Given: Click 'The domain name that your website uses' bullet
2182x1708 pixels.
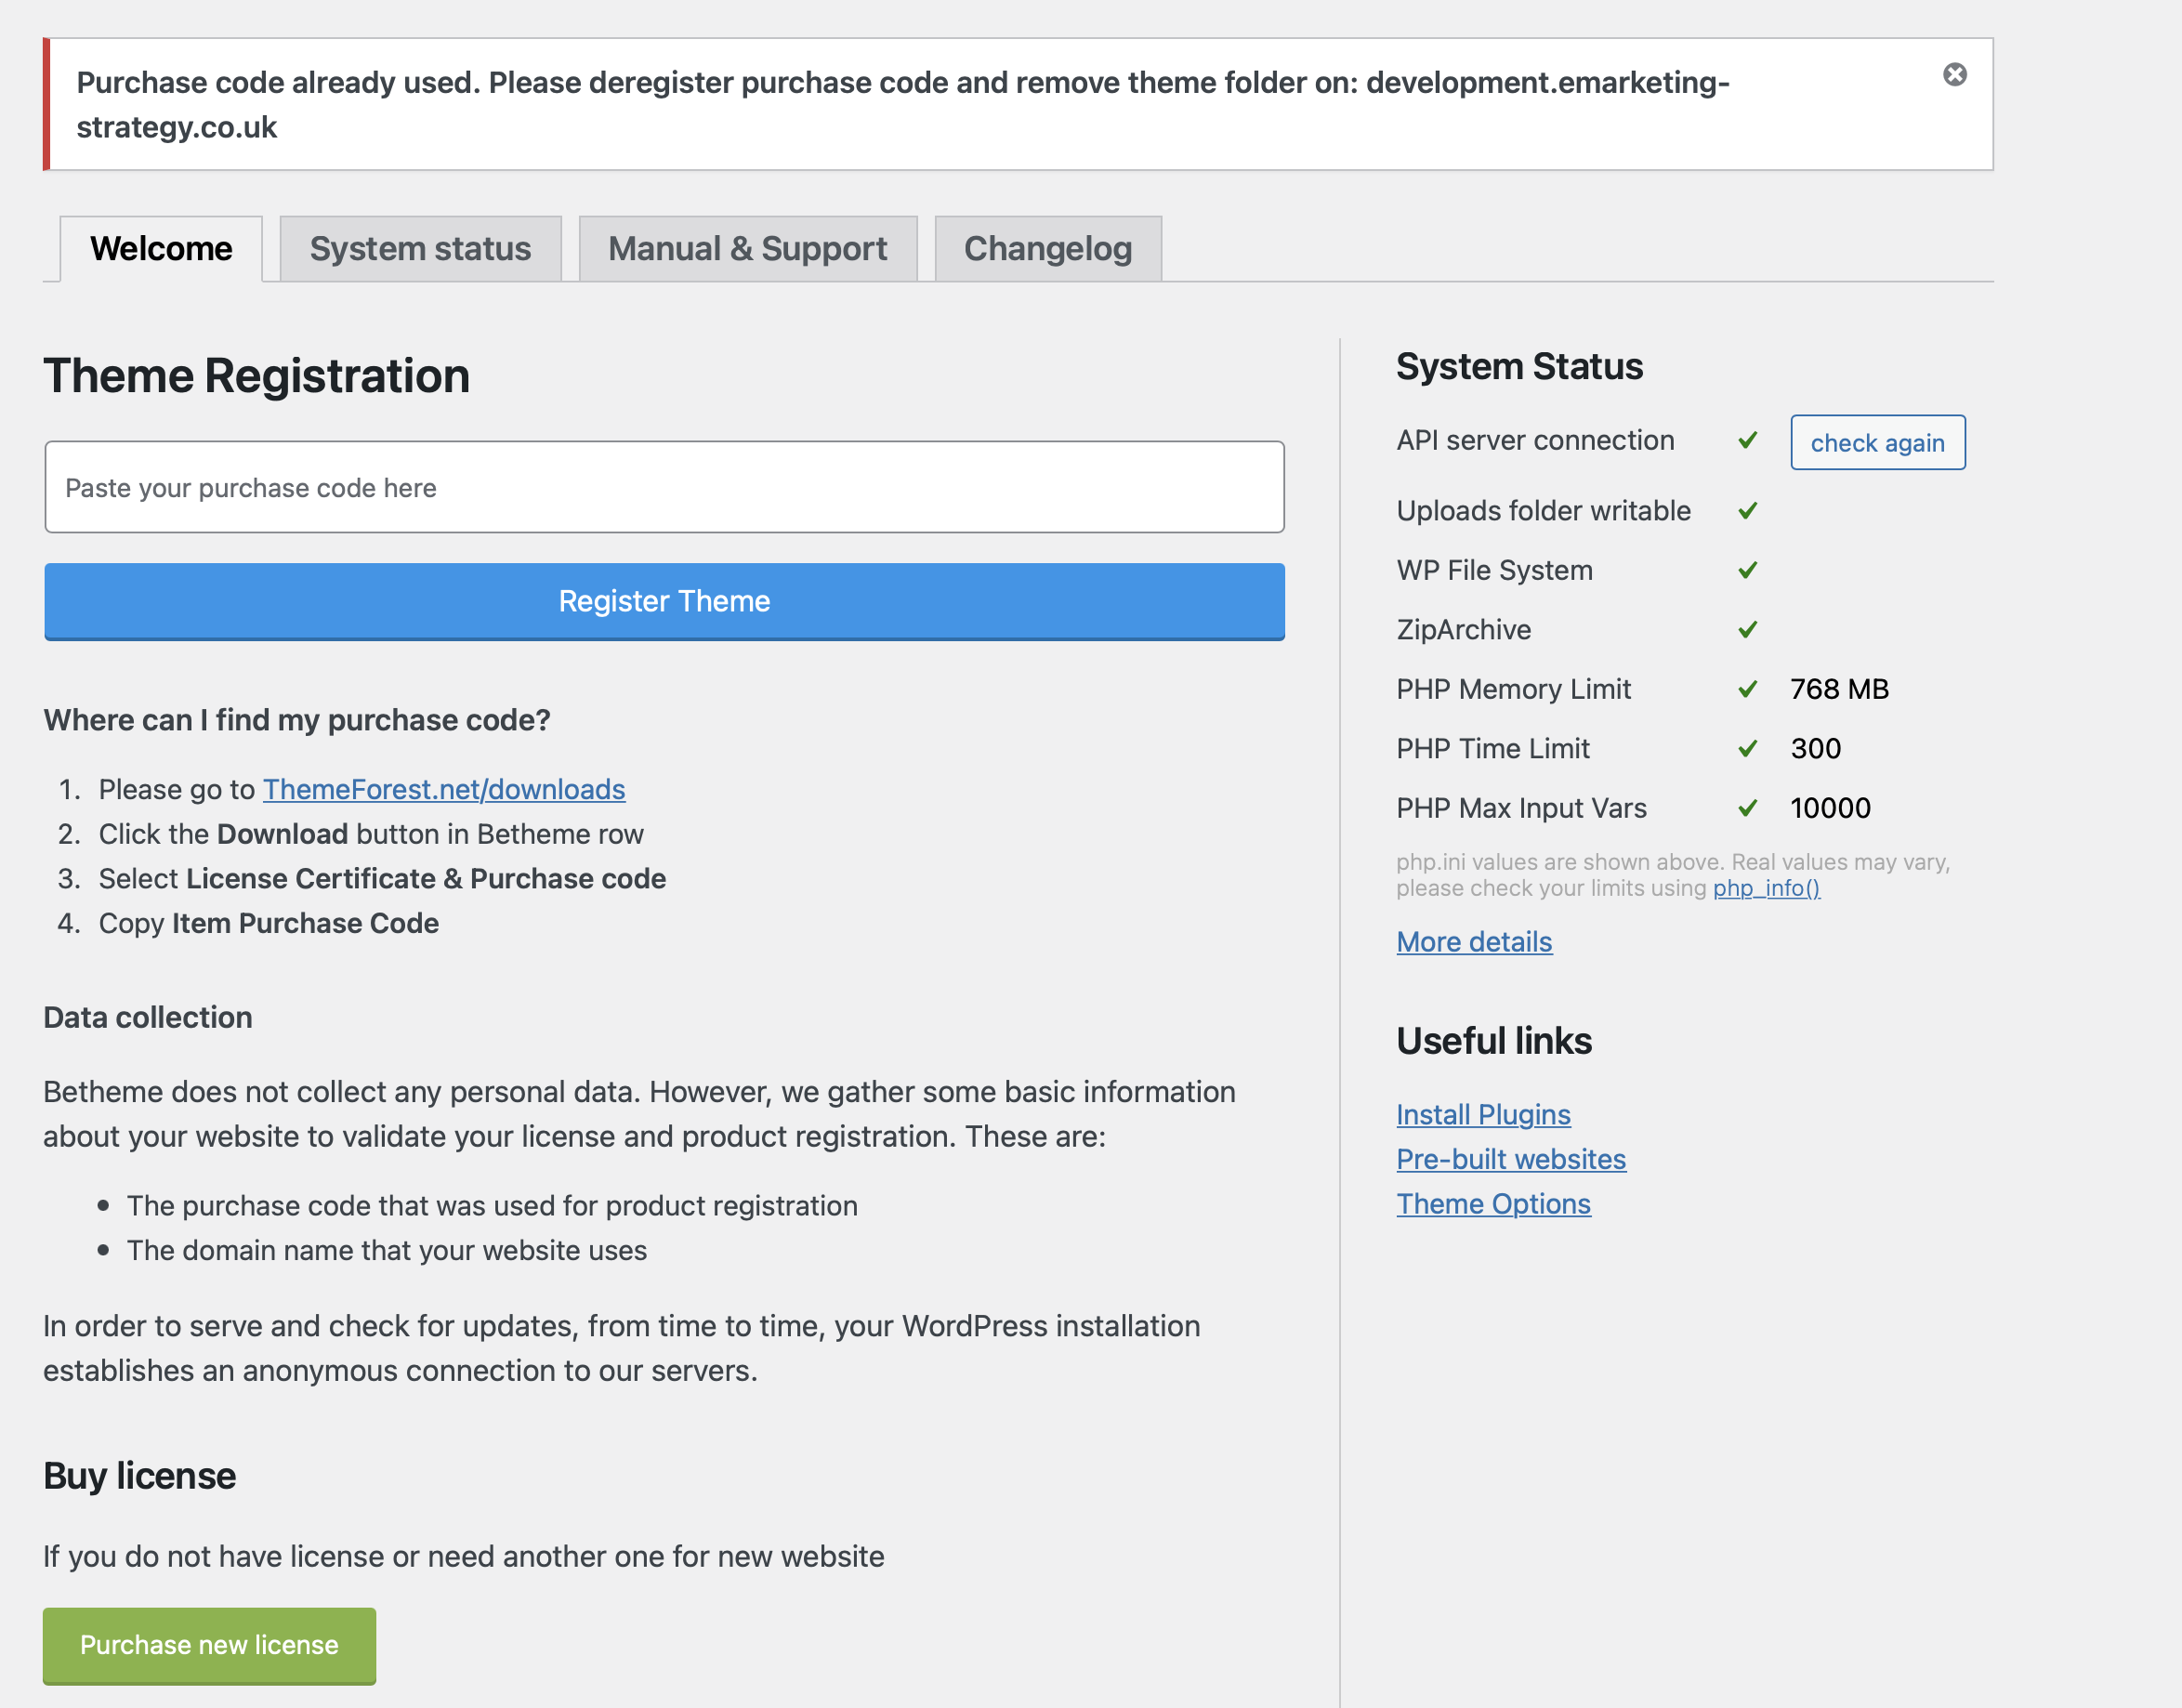Looking at the screenshot, I should point(386,1250).
